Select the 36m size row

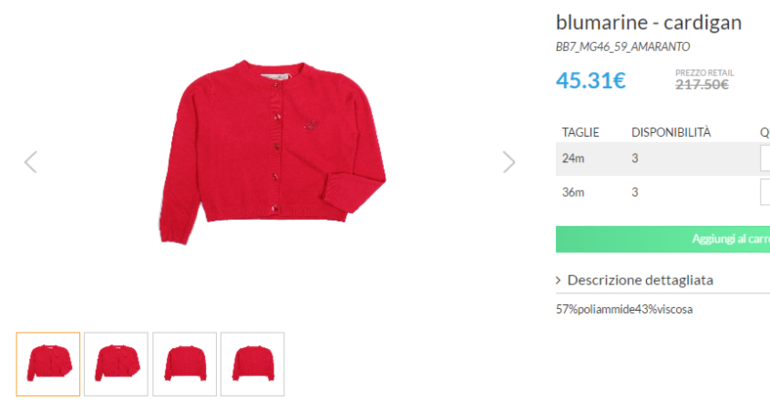(x=663, y=192)
